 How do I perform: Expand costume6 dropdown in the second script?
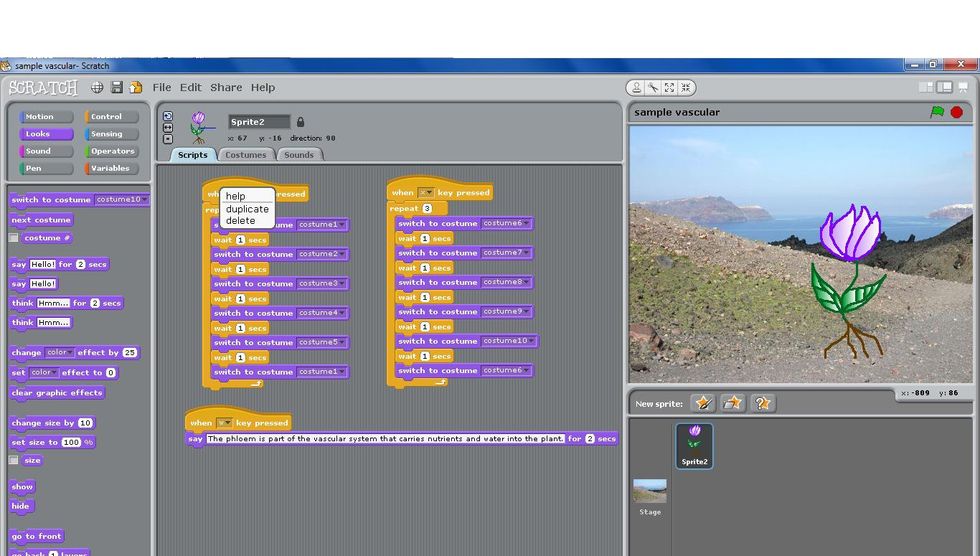click(527, 223)
